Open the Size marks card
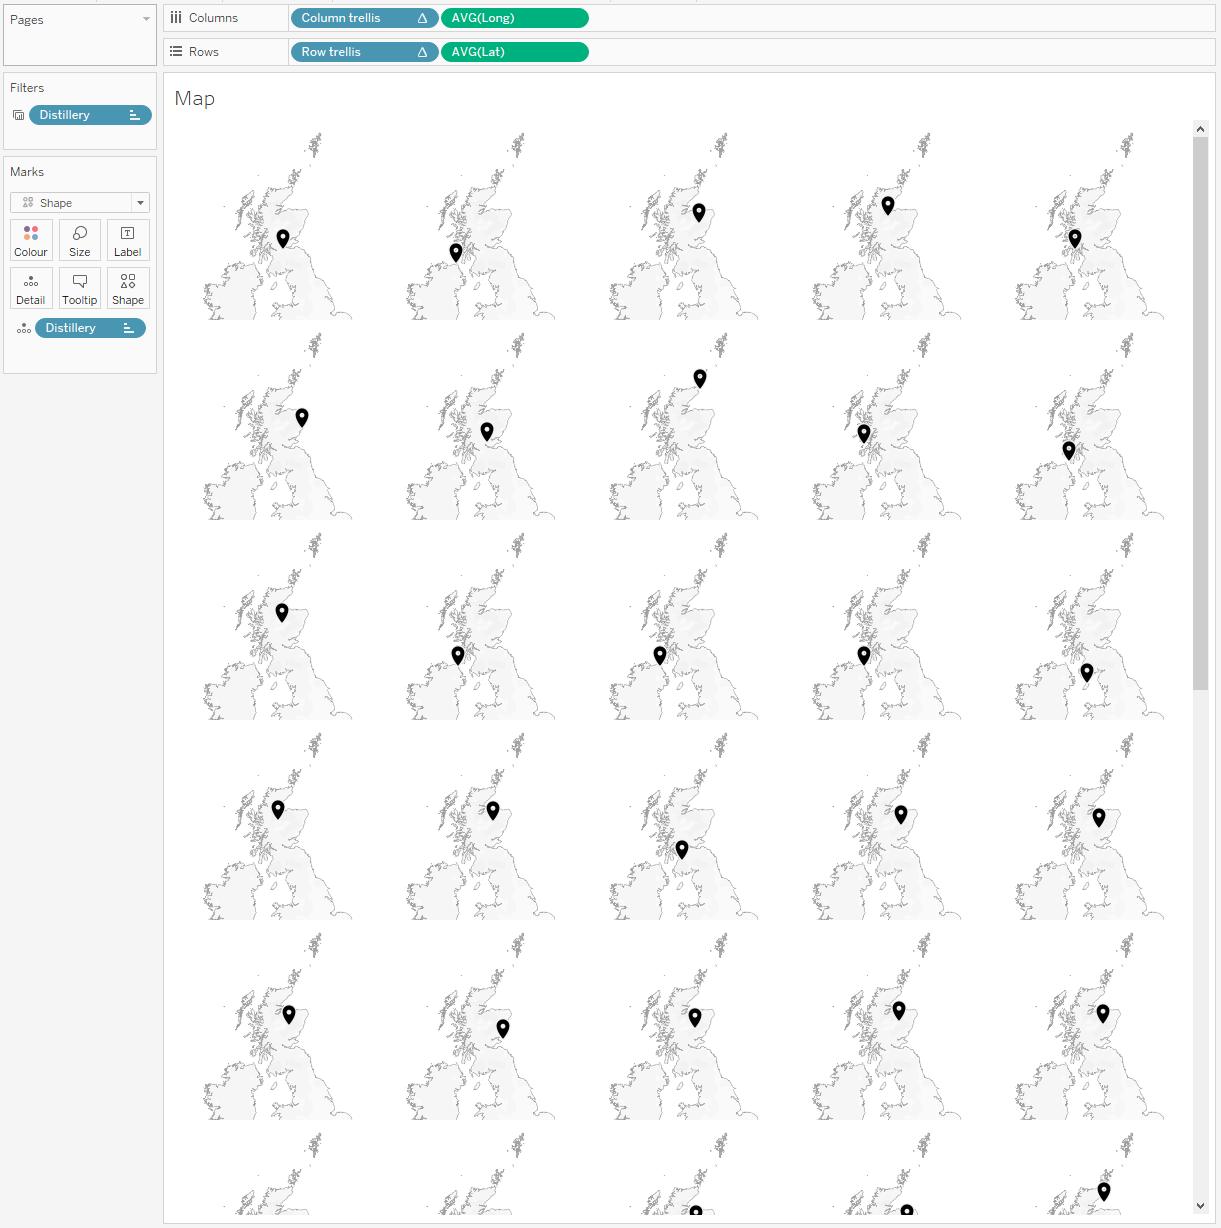1221x1228 pixels. pos(80,240)
